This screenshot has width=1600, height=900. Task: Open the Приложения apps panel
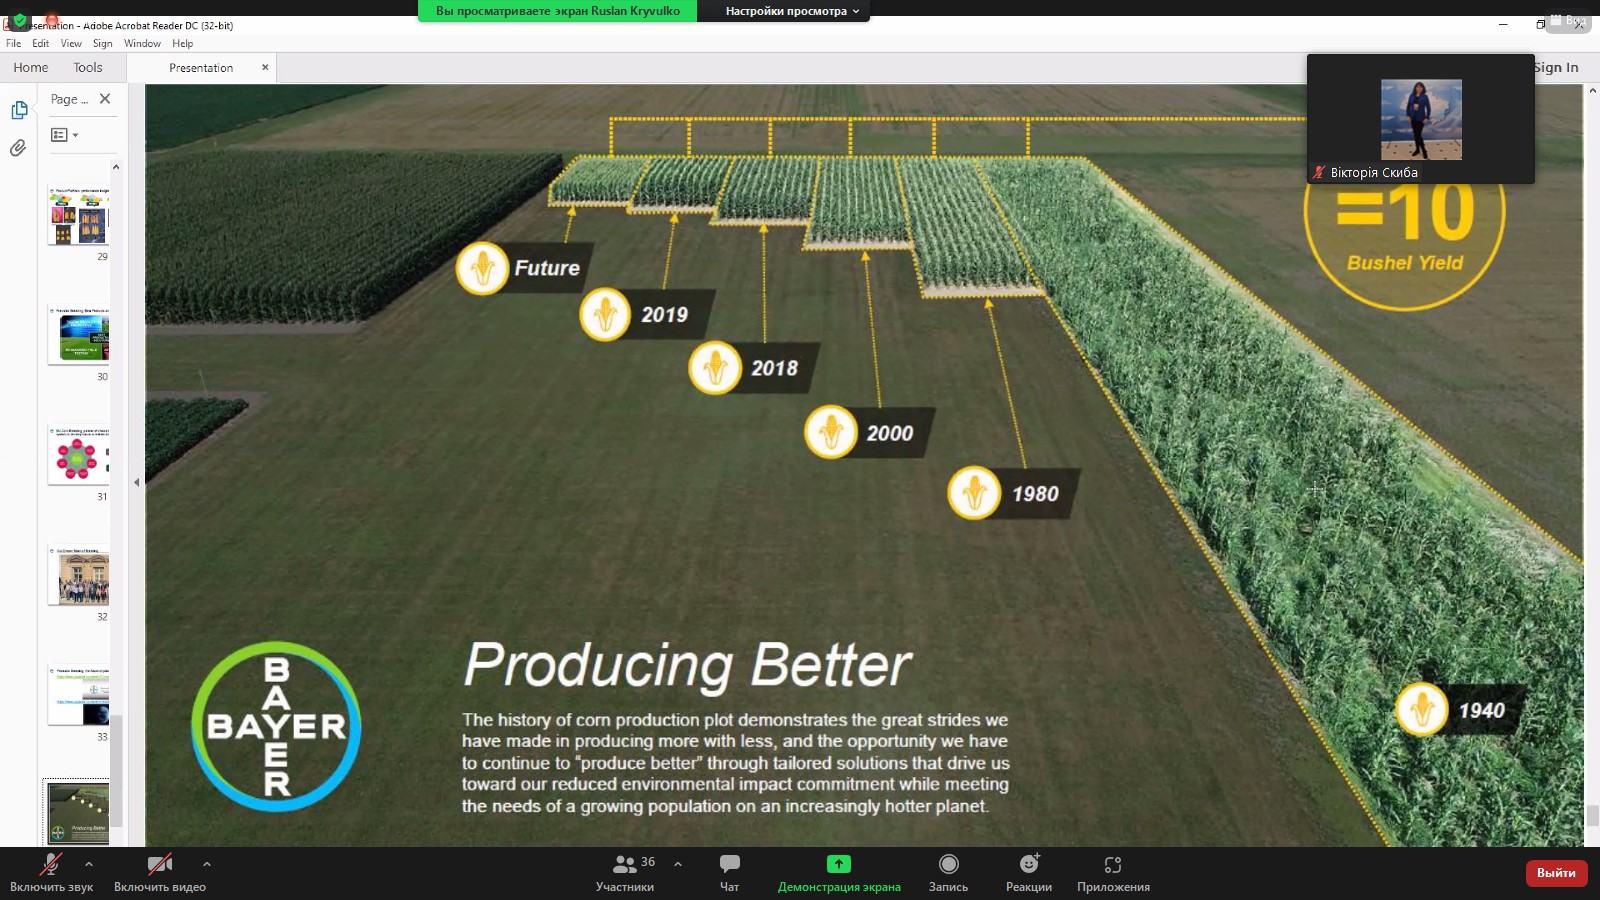1113,872
